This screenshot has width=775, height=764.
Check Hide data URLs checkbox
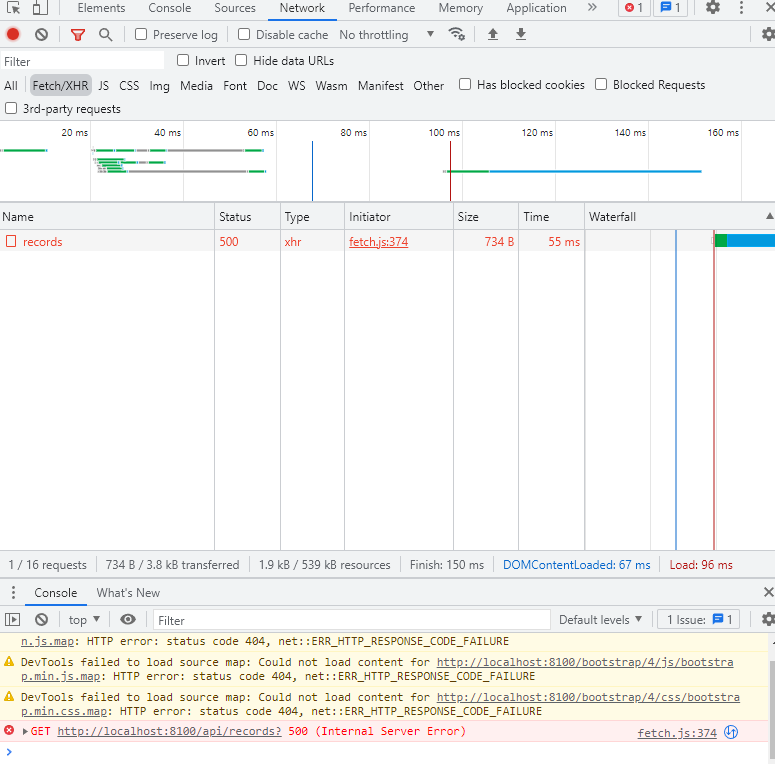(241, 60)
